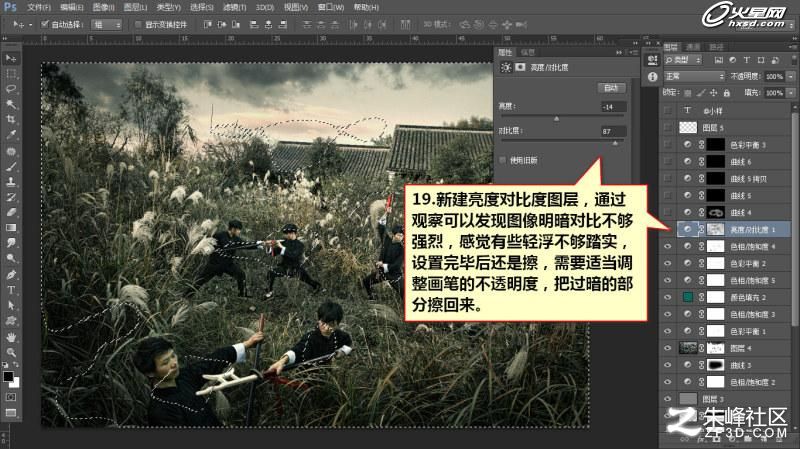This screenshot has height=449, width=800.
Task: Hide the 色相/饱和度 4 layer
Action: tap(667, 246)
